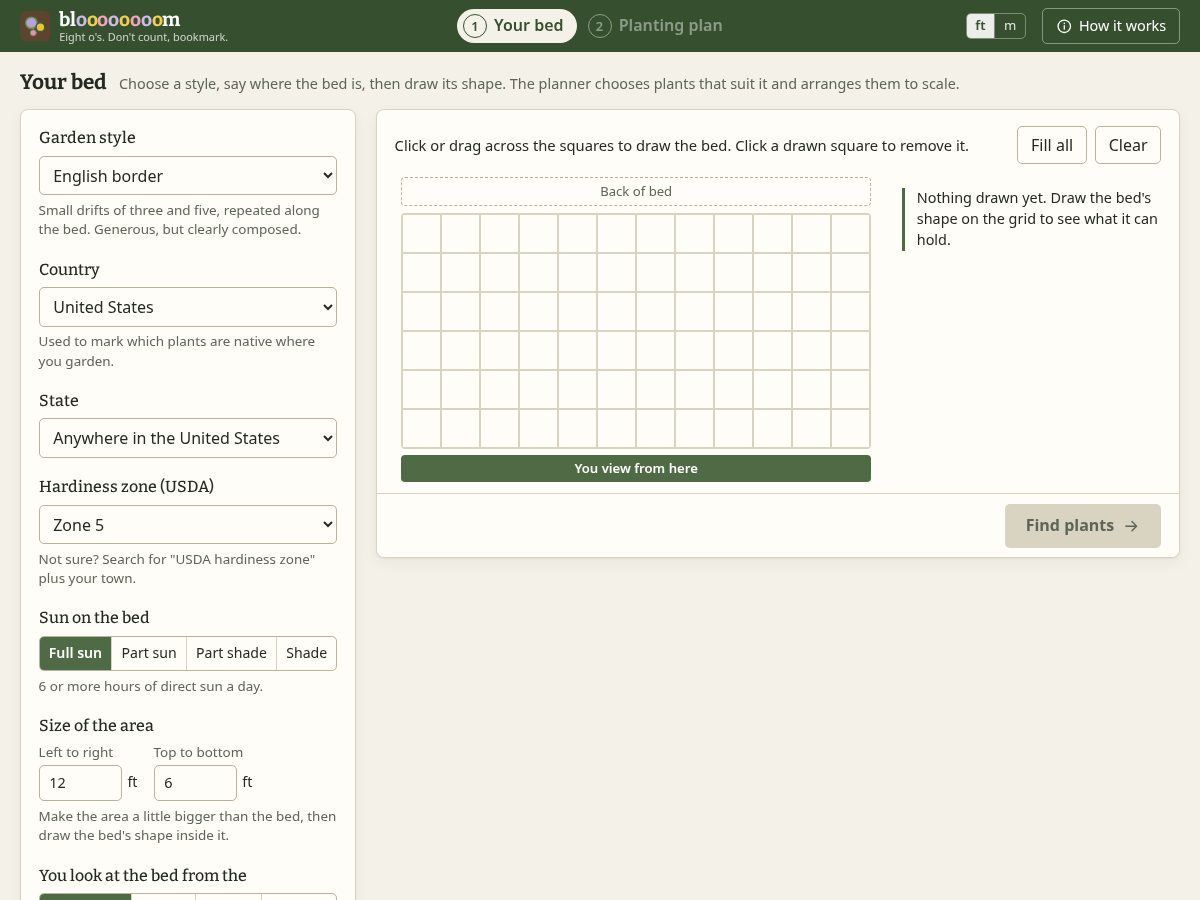Click the Top to bottom size field
Image resolution: width=1200 pixels, height=900 pixels.
[x=195, y=783]
